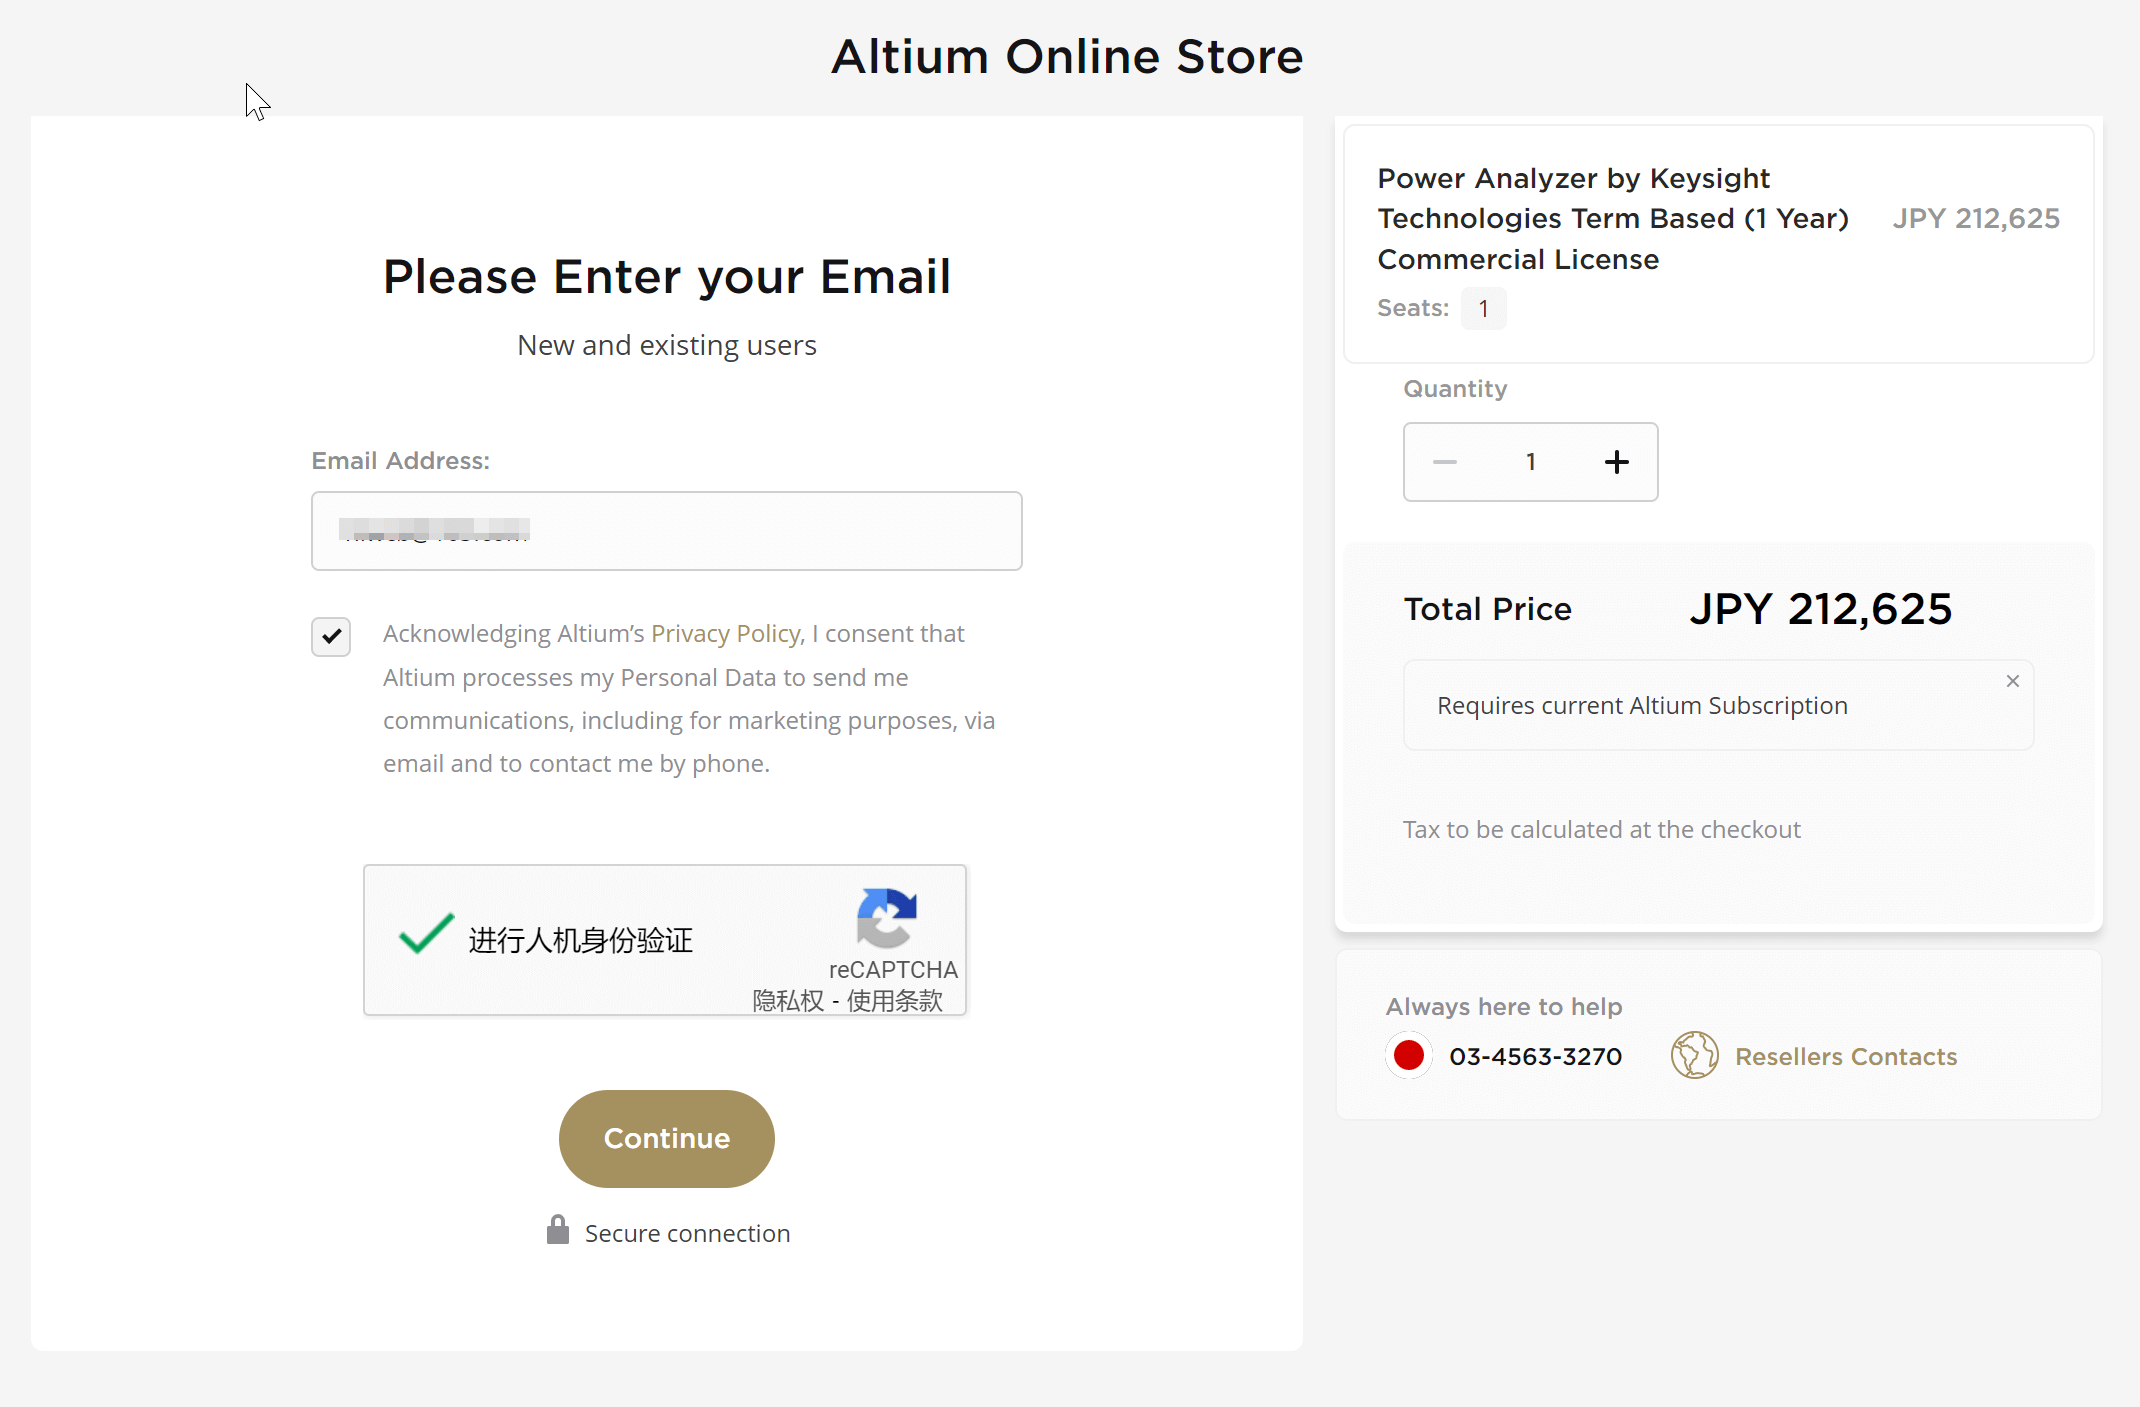Click the padlock secure connection icon

click(x=558, y=1230)
